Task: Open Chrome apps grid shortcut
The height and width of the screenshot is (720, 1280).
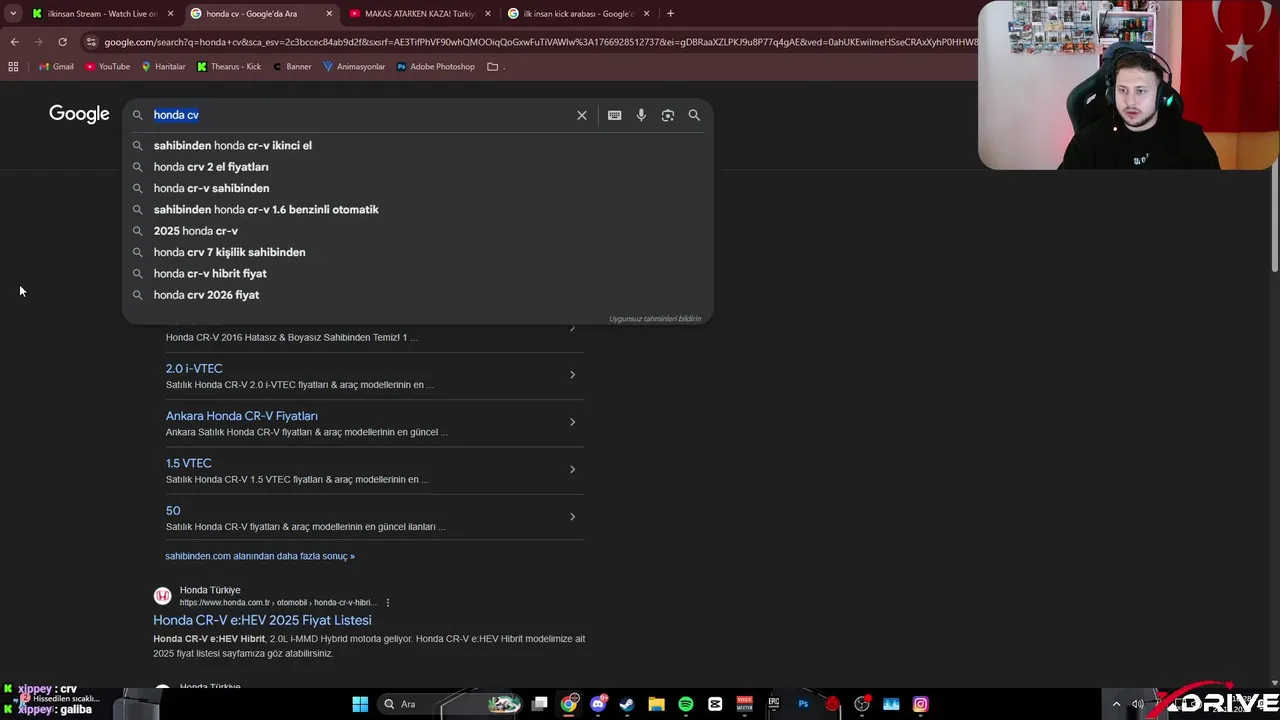Action: [13, 67]
